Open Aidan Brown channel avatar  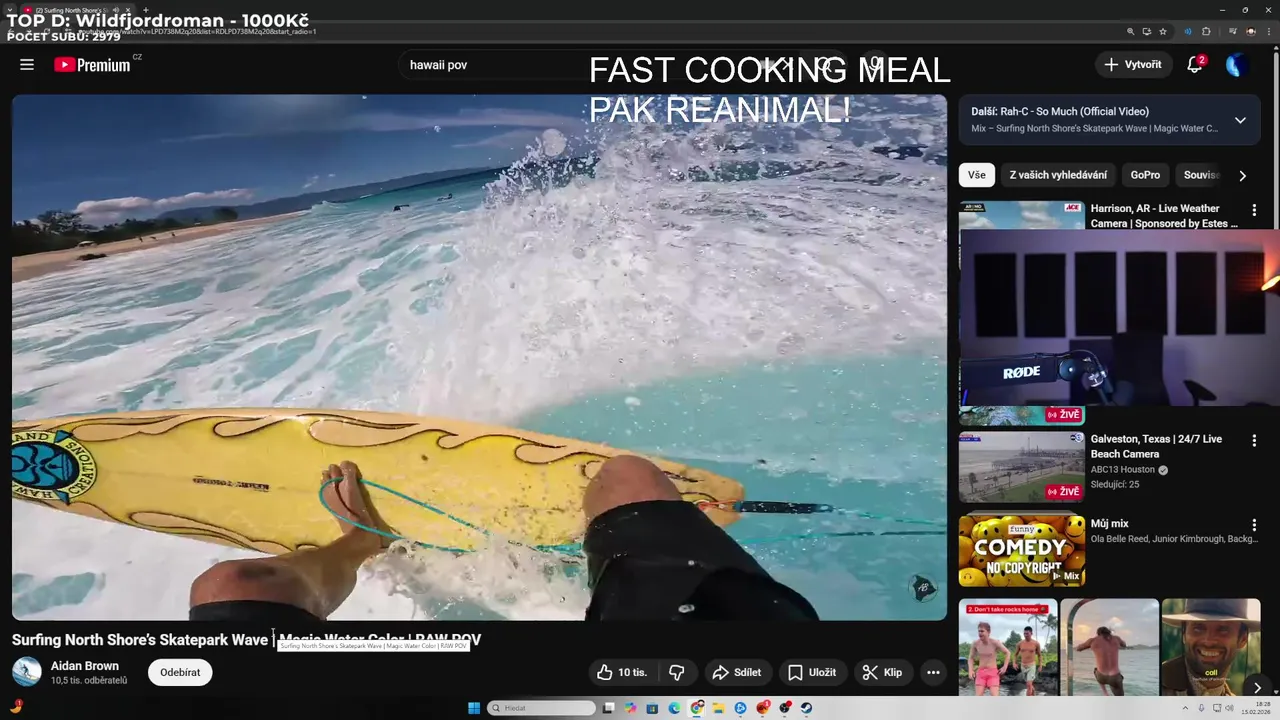click(27, 672)
